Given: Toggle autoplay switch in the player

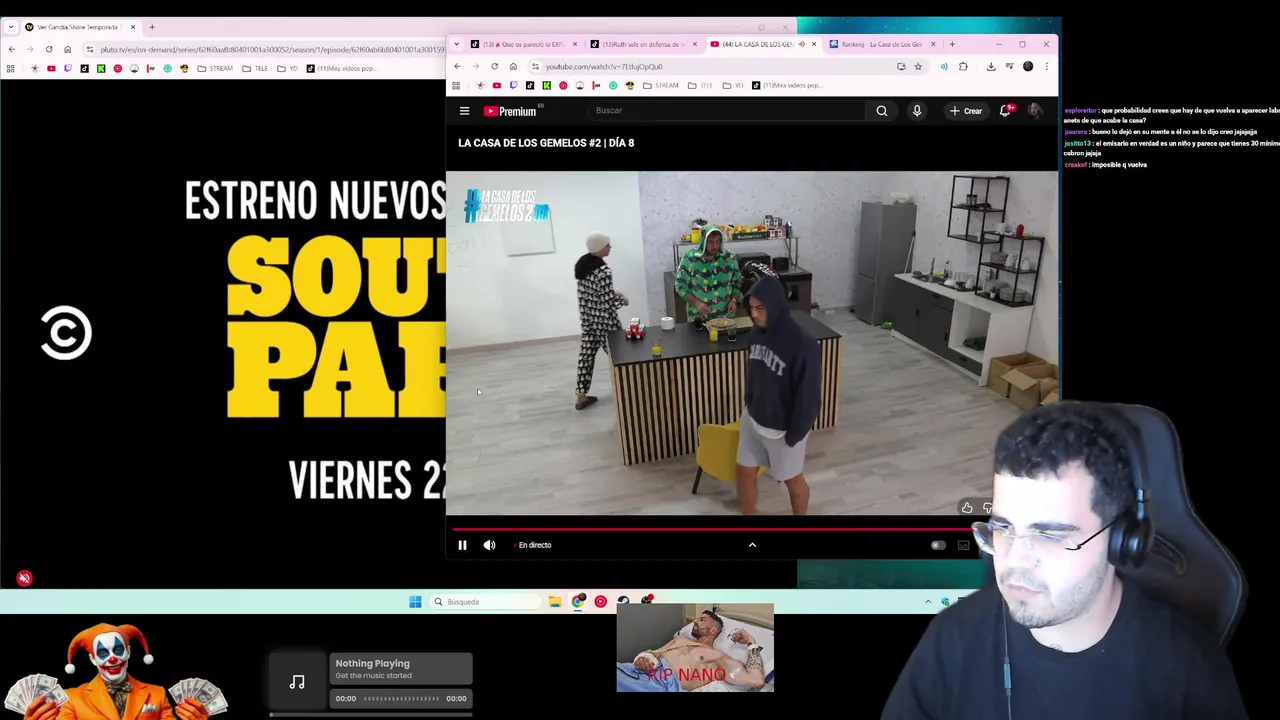Looking at the screenshot, I should point(938,545).
